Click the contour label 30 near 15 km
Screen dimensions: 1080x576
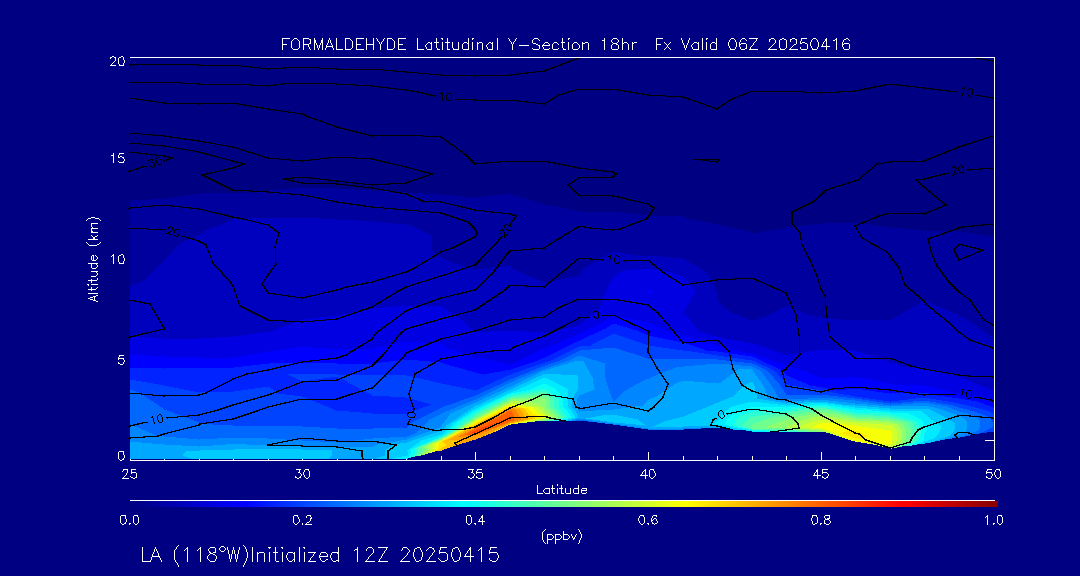click(x=156, y=162)
